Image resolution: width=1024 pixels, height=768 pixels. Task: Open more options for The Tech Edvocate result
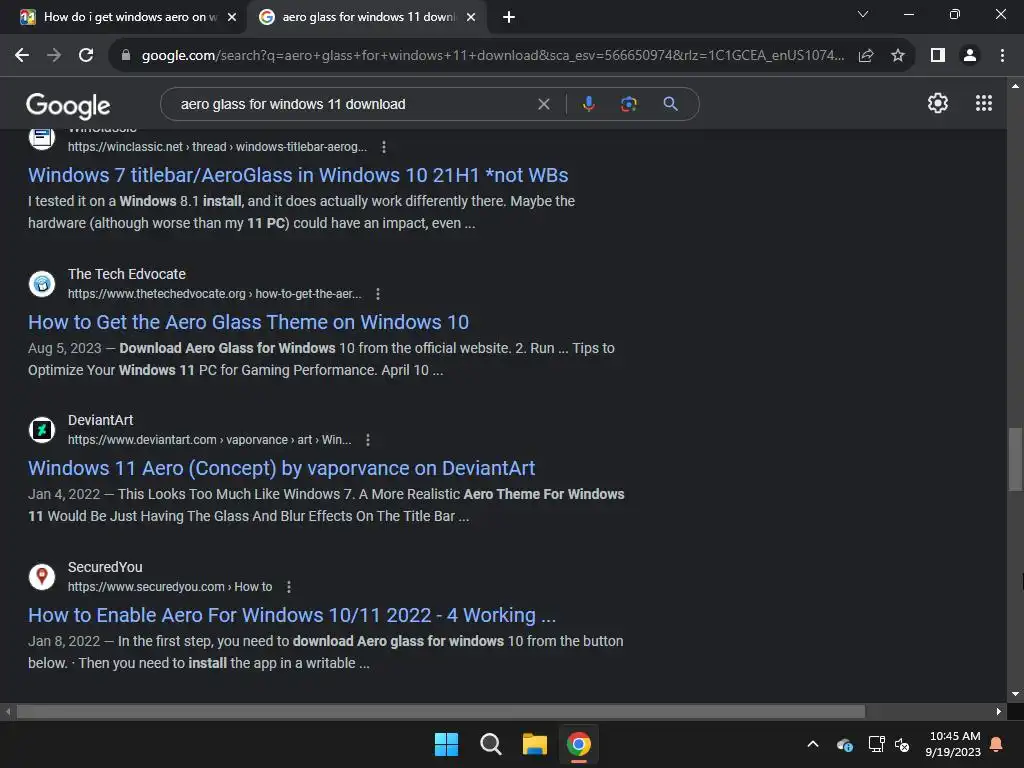[377, 294]
